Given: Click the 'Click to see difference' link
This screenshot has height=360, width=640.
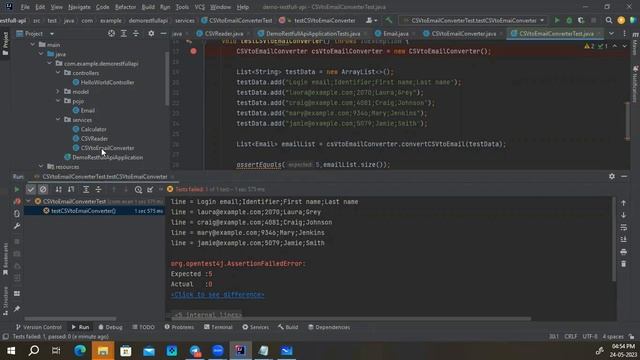Looking at the screenshot, I should pyautogui.click(x=218, y=295).
